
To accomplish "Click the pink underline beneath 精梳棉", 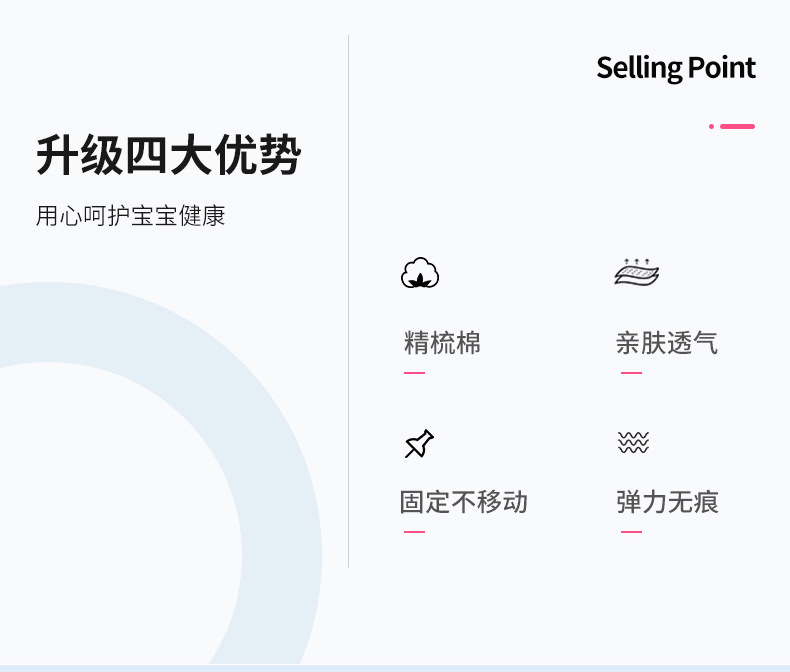I will [414, 373].
